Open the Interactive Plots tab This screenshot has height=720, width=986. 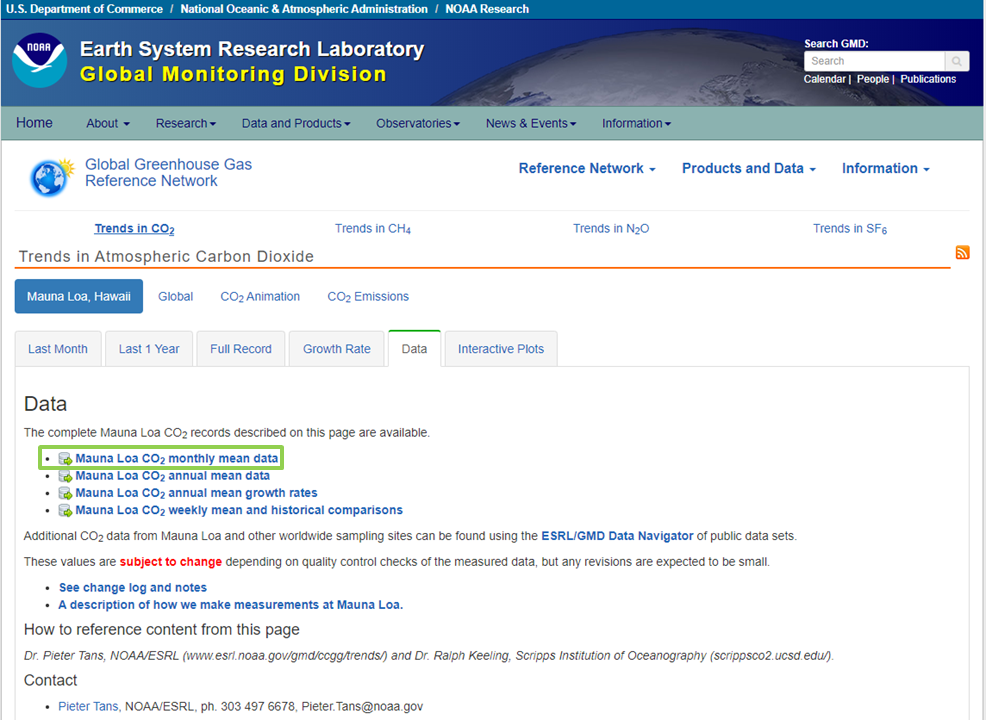[x=501, y=349]
